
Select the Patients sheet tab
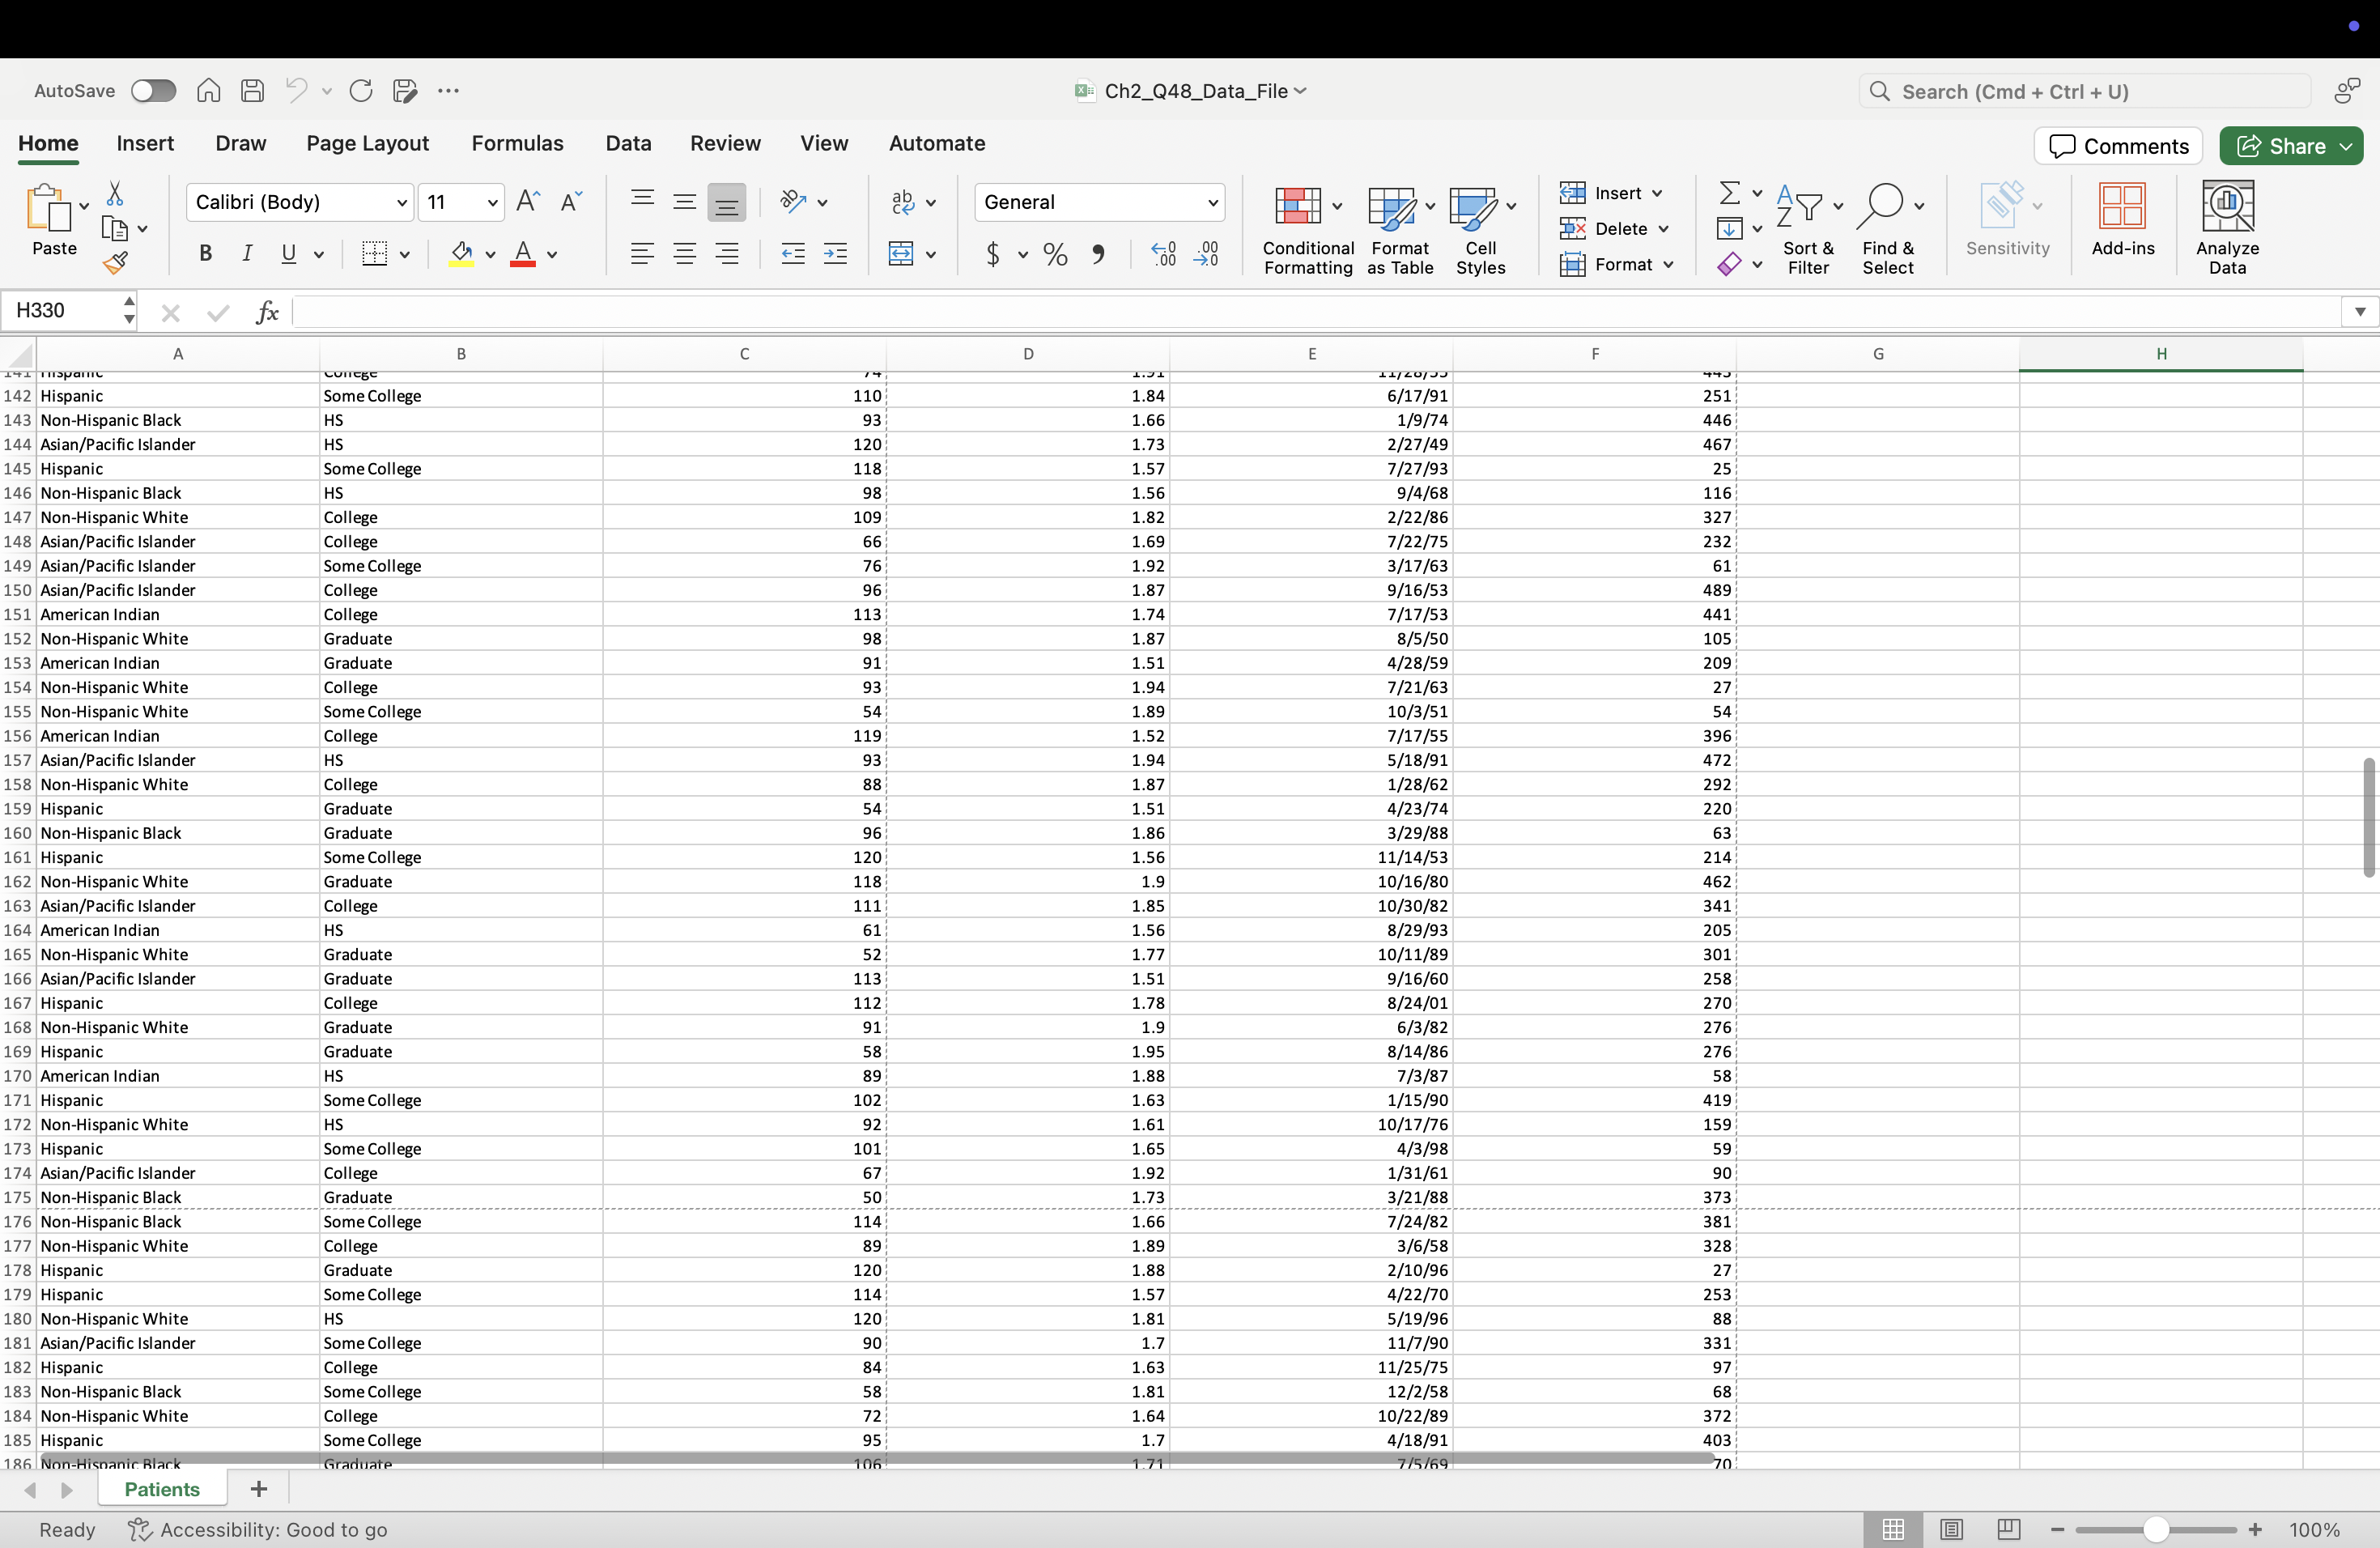[162, 1489]
